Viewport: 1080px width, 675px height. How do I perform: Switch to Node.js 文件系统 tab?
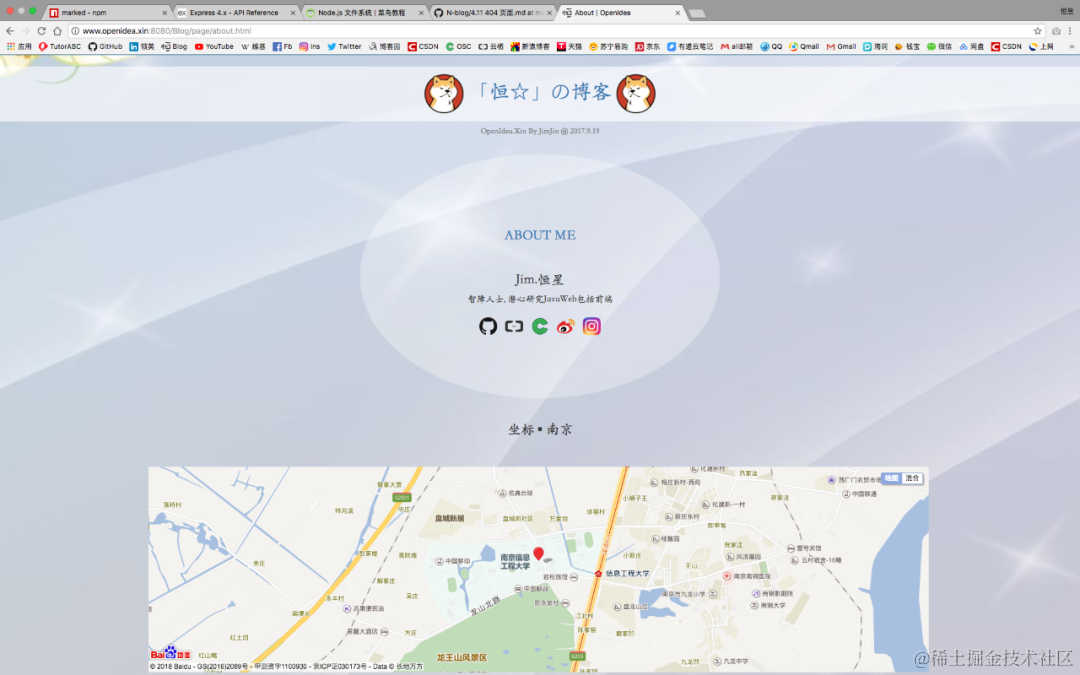point(363,12)
